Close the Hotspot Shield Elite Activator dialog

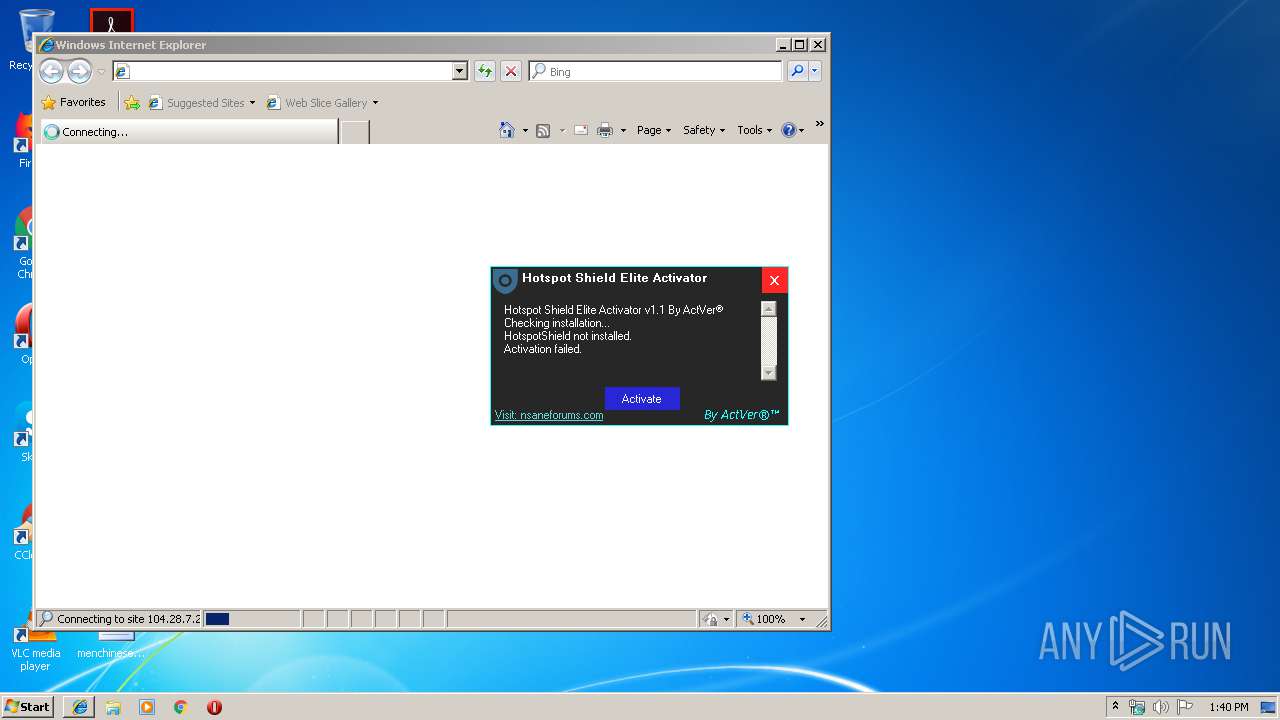tap(774, 280)
